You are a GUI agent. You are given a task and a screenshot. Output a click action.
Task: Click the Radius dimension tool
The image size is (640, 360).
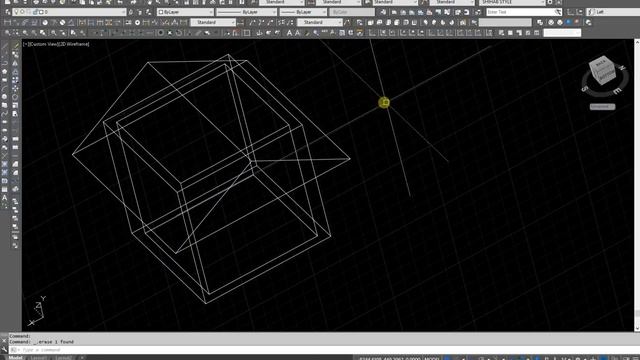[x=45, y=22]
